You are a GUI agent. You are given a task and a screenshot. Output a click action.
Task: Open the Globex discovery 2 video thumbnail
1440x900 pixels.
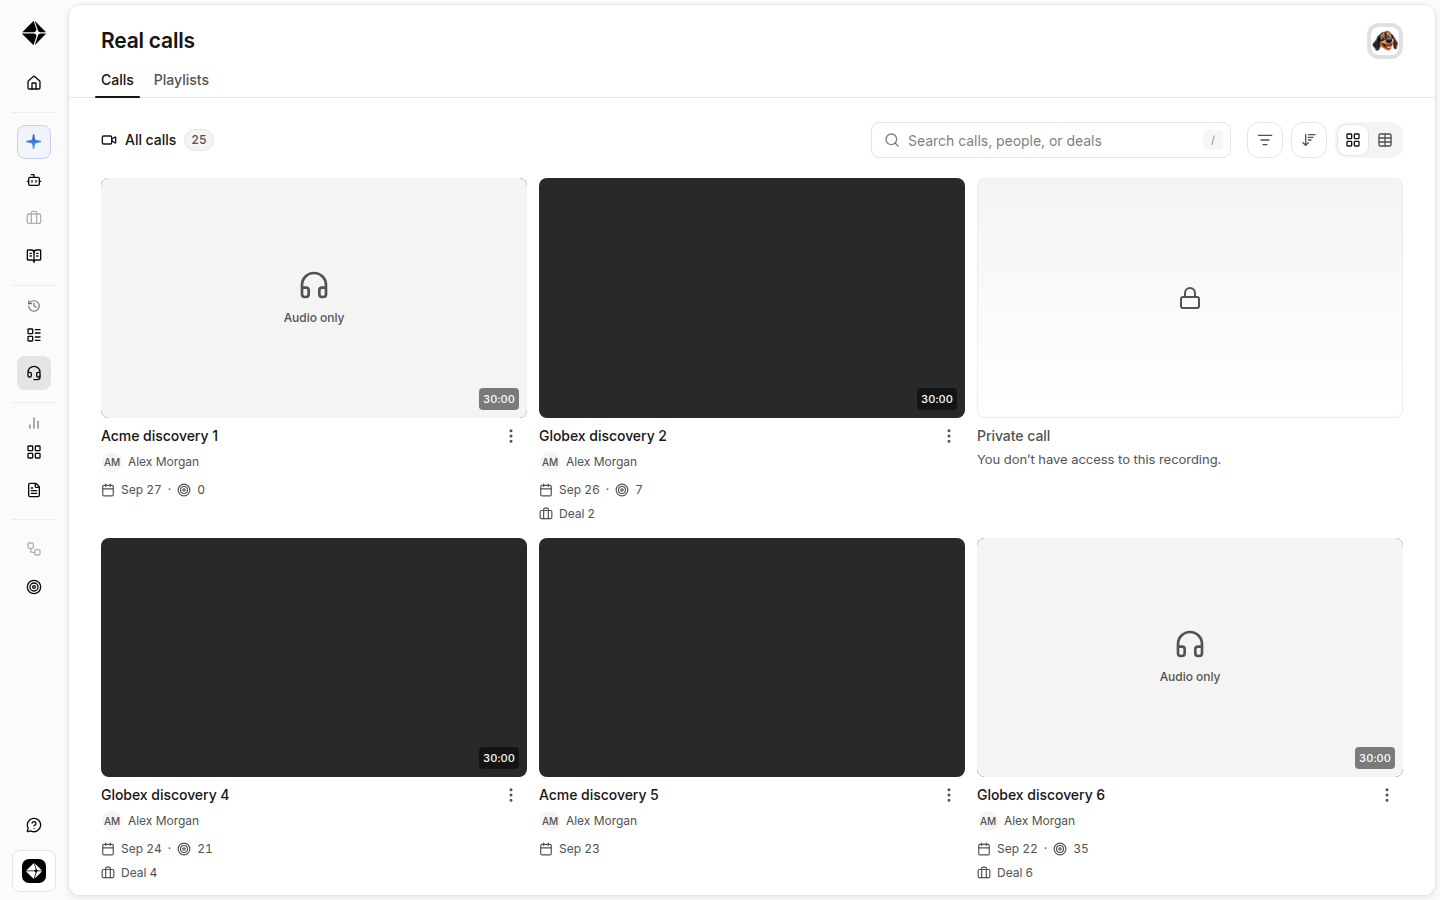click(x=752, y=298)
